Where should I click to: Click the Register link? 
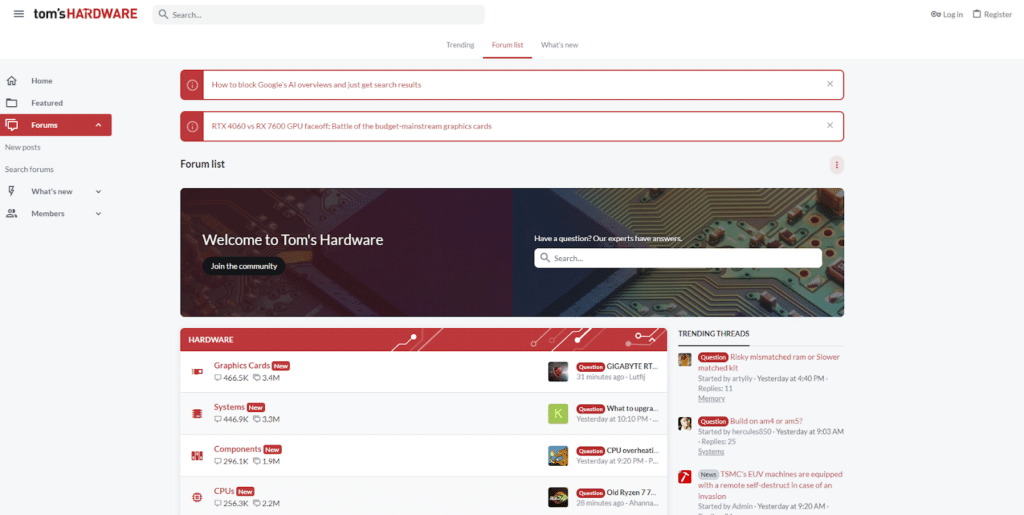coord(992,14)
